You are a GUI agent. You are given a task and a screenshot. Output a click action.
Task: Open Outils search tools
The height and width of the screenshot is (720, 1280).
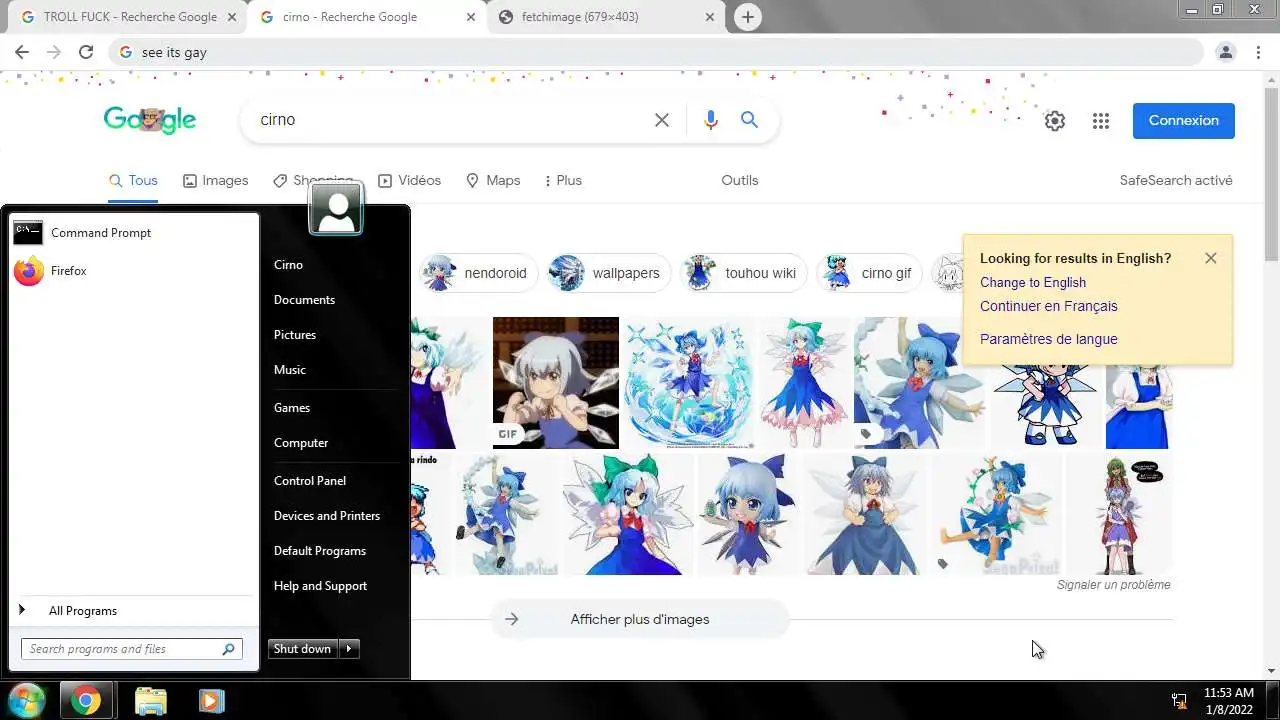pos(740,181)
